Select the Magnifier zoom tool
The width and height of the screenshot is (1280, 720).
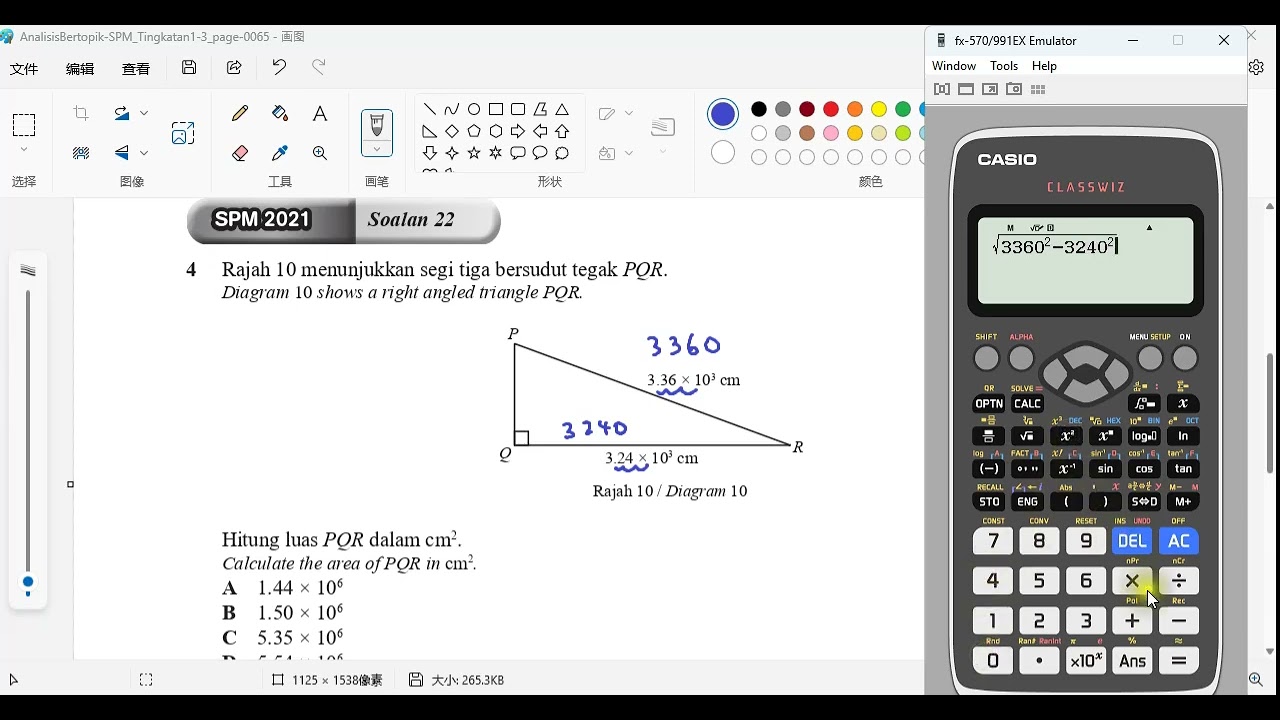(320, 153)
